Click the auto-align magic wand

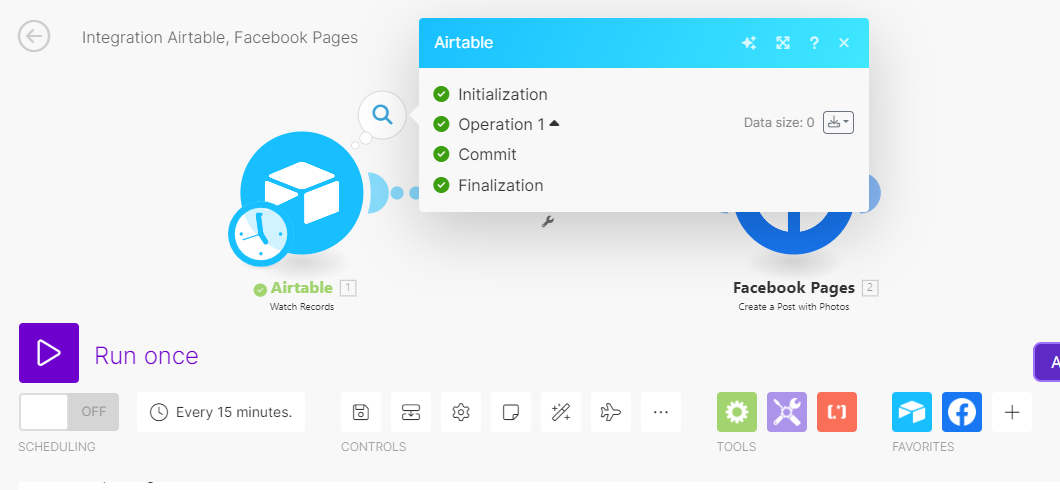pos(561,412)
